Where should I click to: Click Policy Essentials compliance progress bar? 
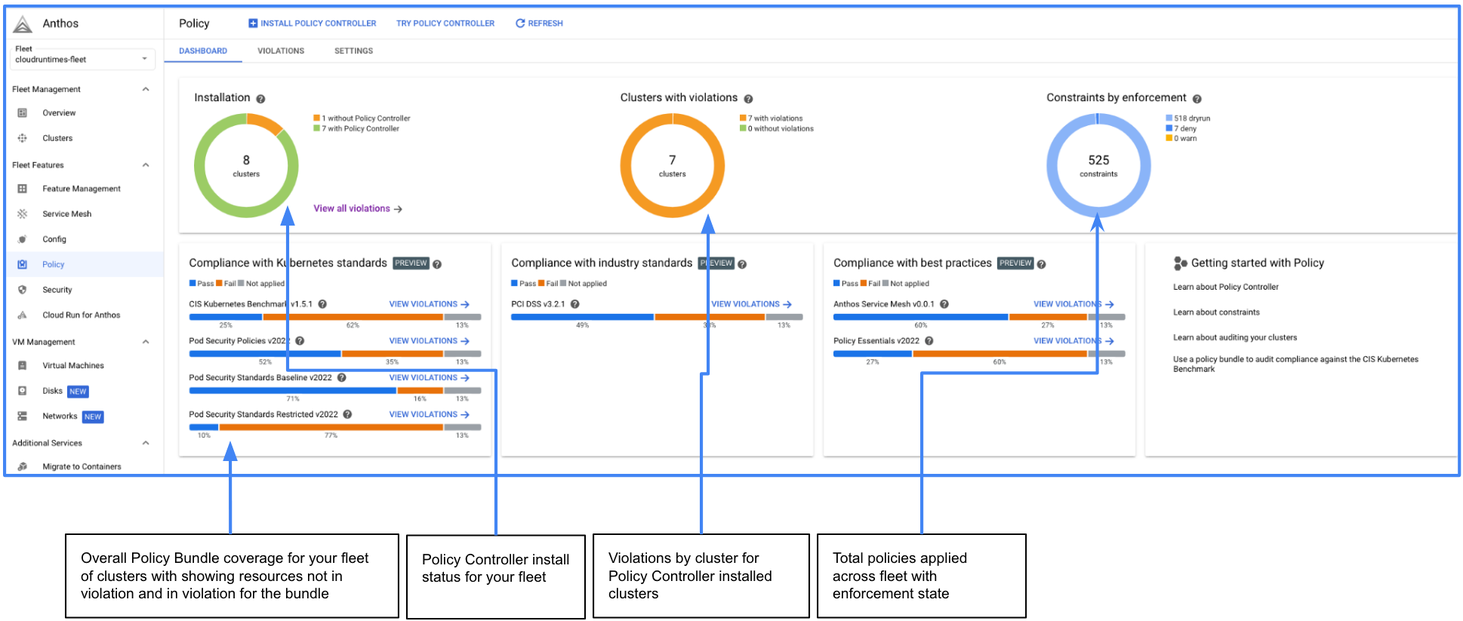979,353
